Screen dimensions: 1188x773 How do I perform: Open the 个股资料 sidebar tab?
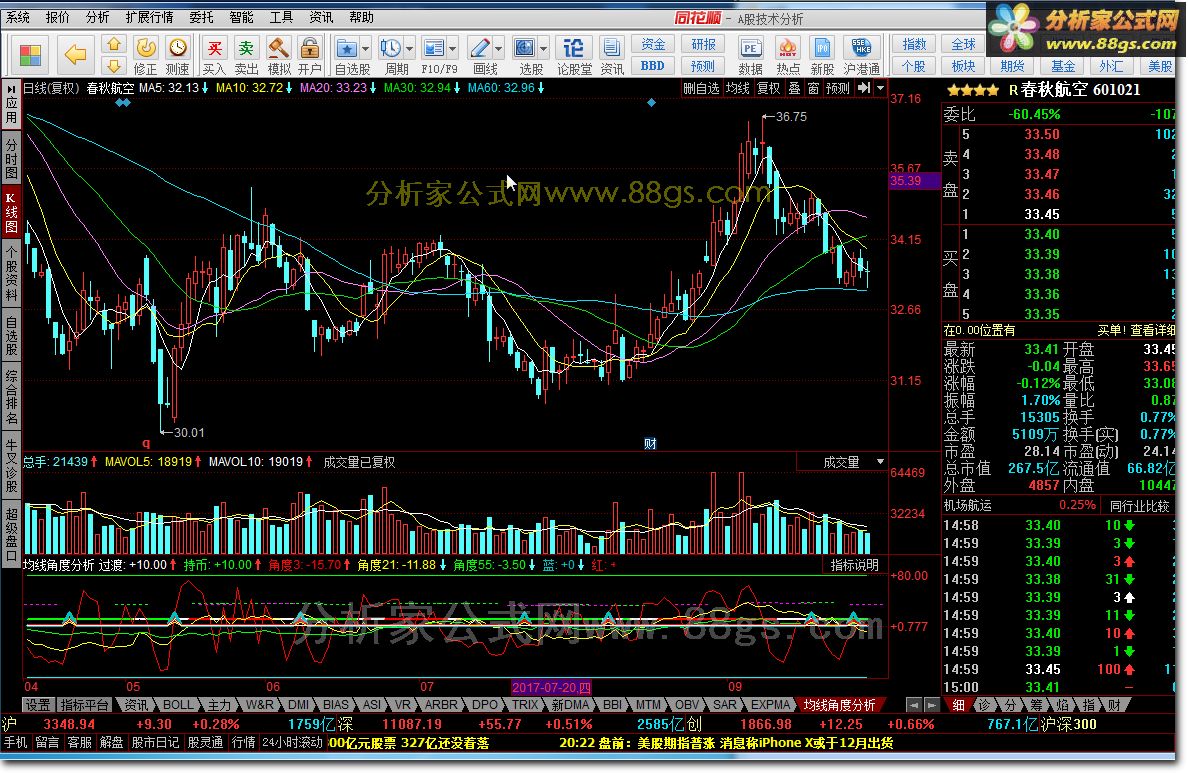tap(11, 274)
